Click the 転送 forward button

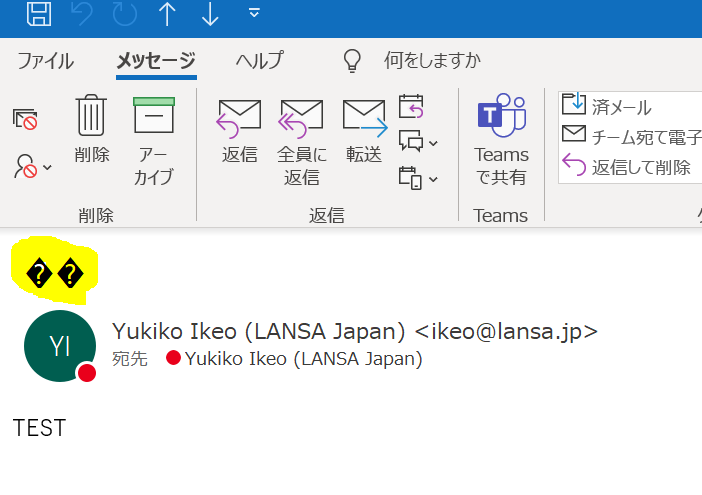point(364,131)
